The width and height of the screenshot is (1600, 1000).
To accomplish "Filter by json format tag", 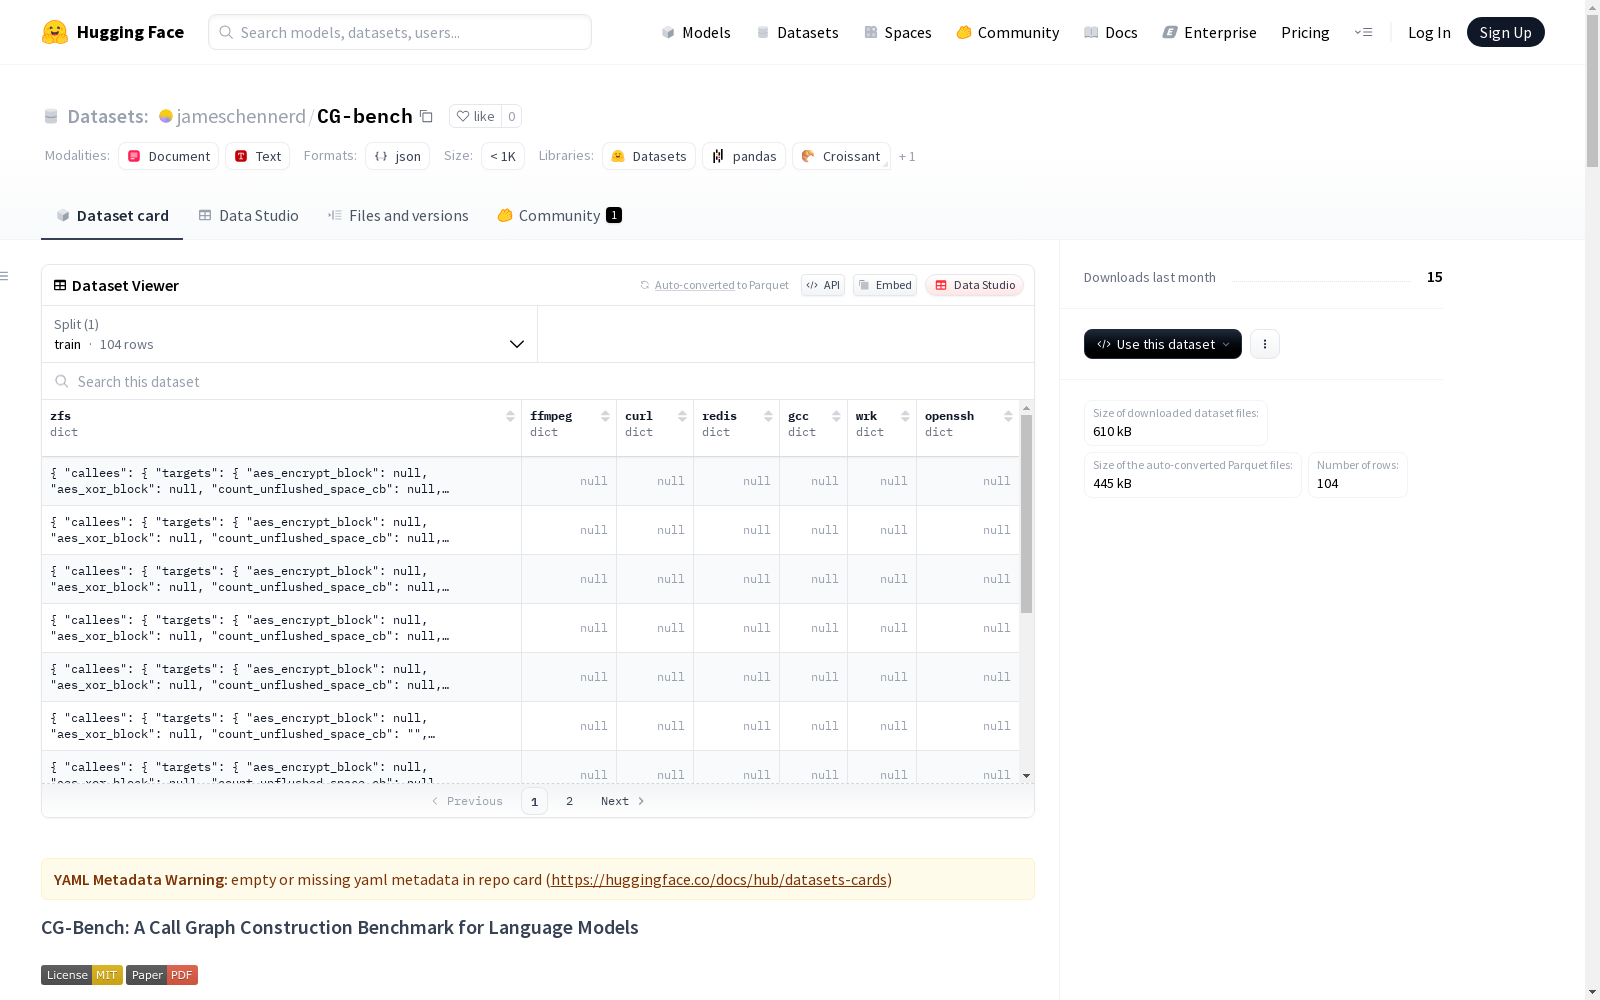I will 397,156.
